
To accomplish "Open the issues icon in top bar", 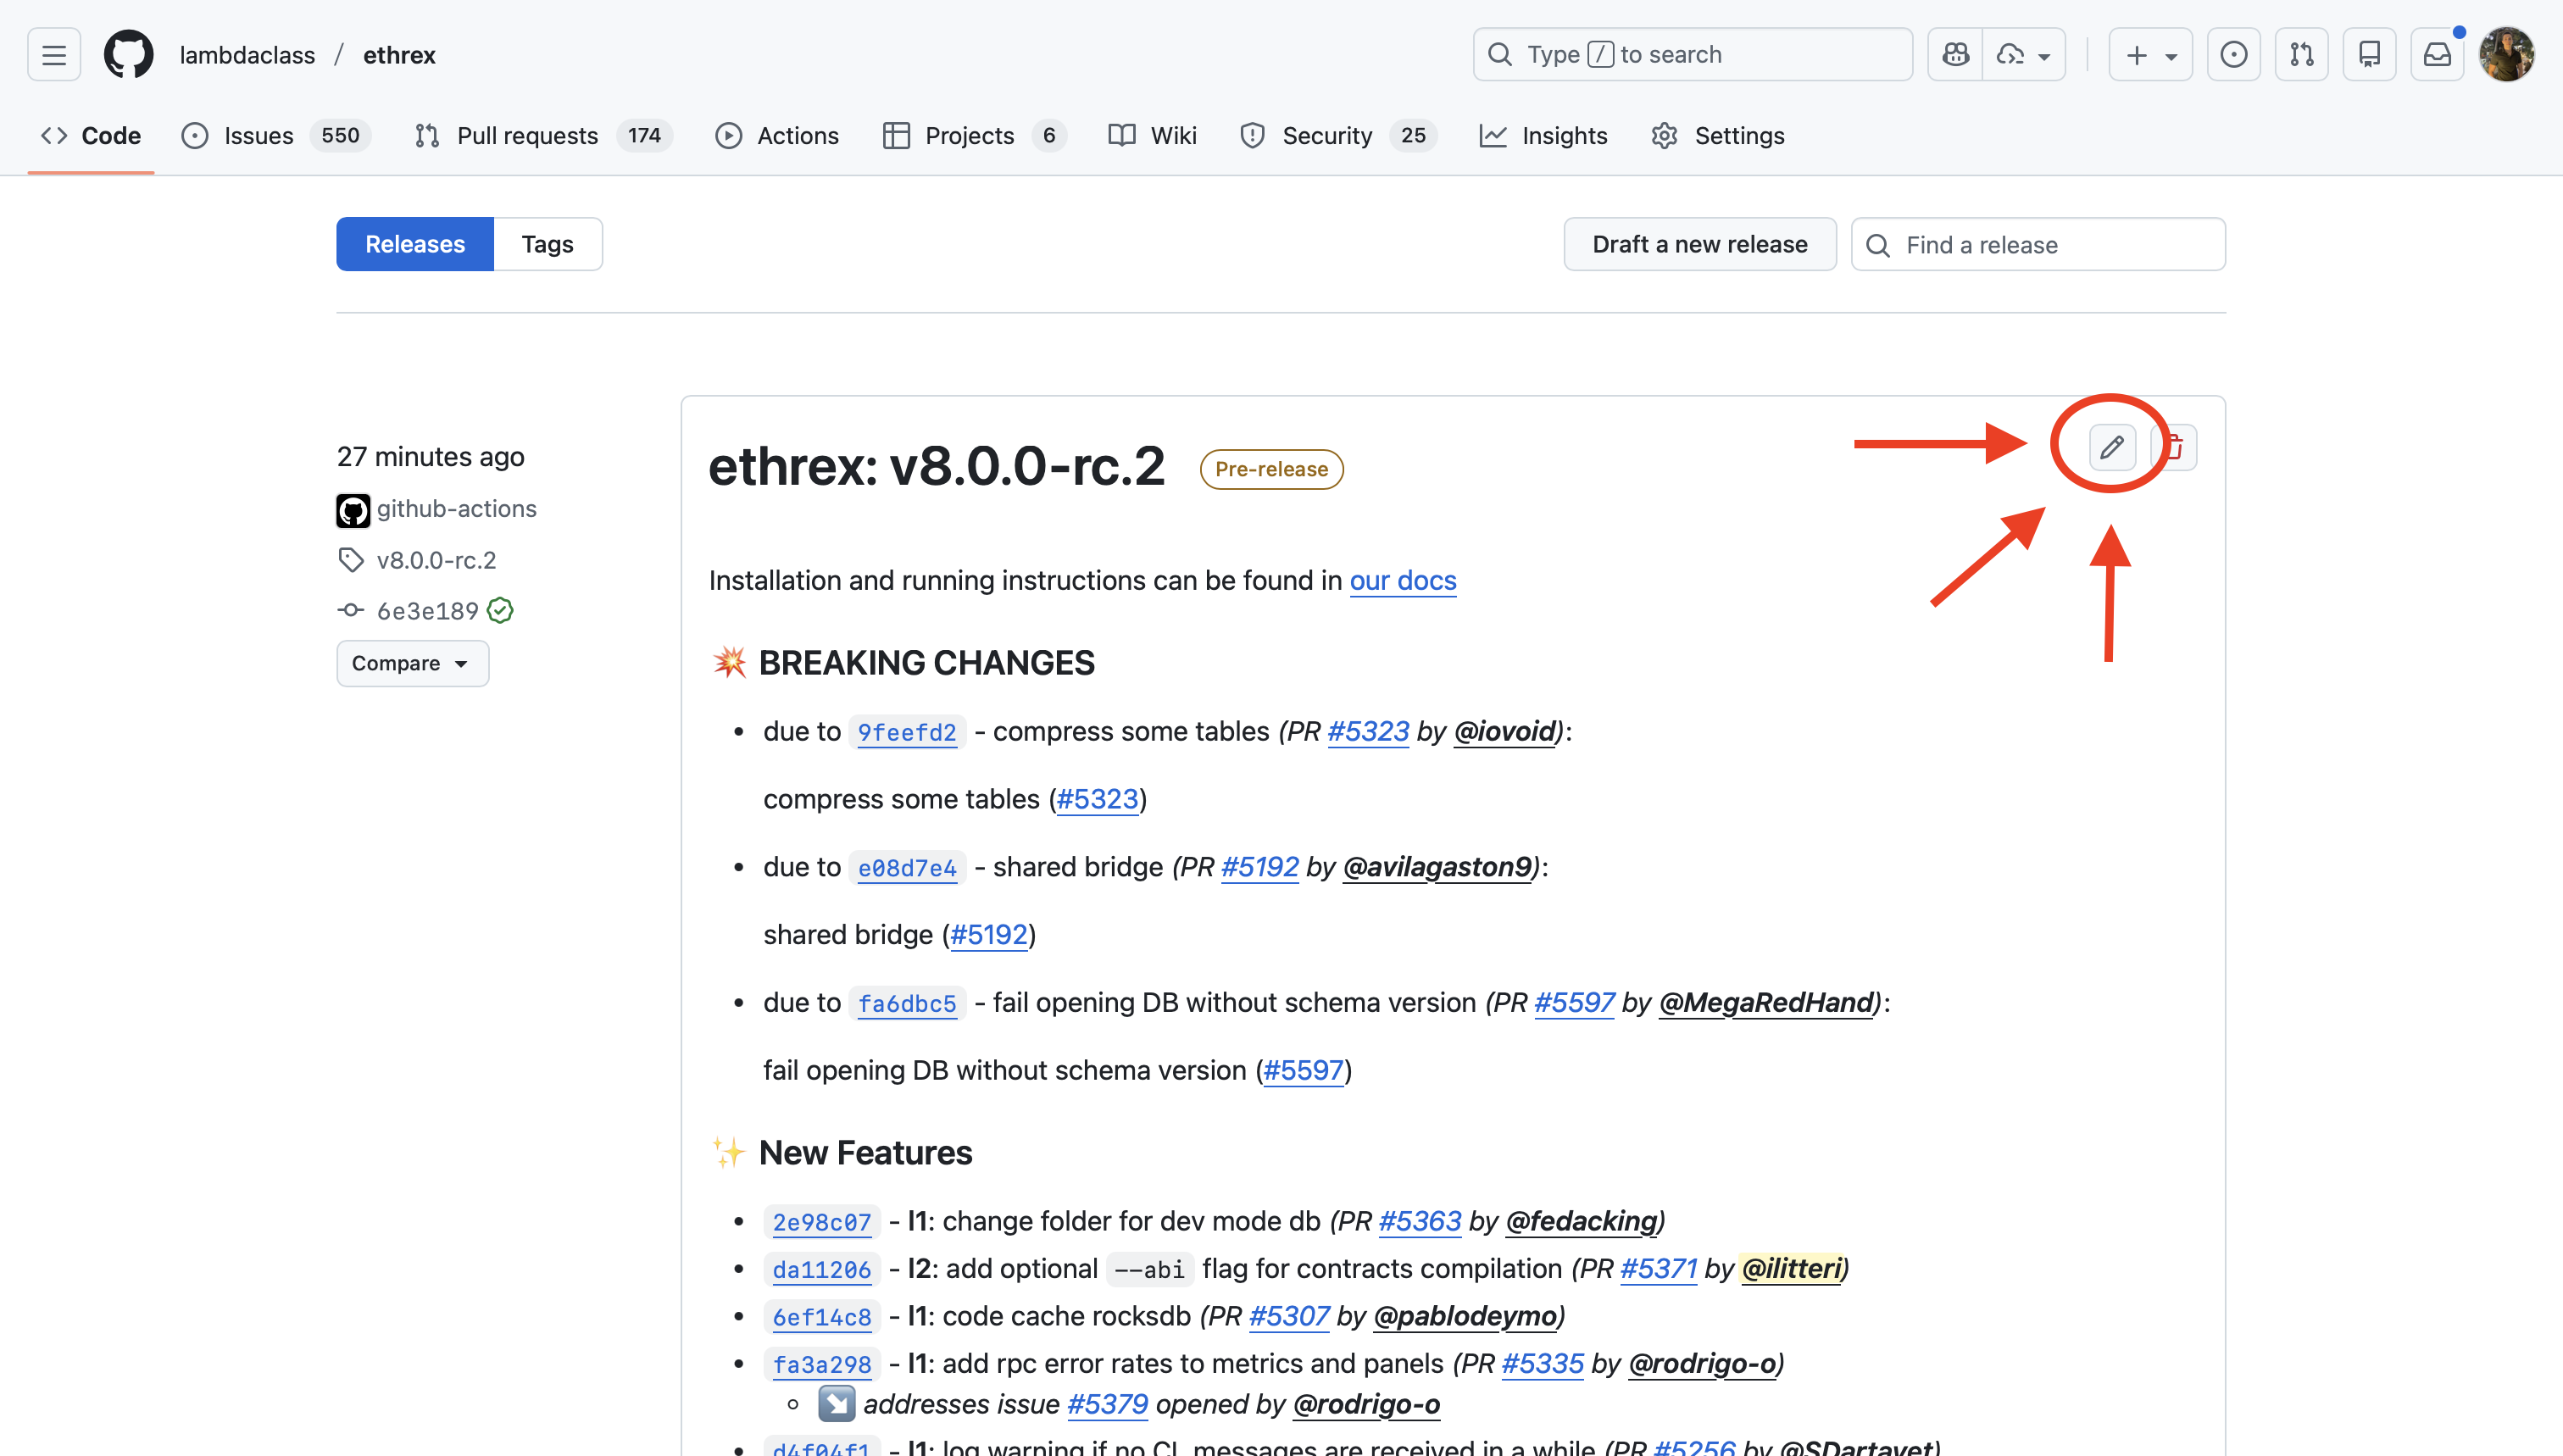I will click(2233, 54).
